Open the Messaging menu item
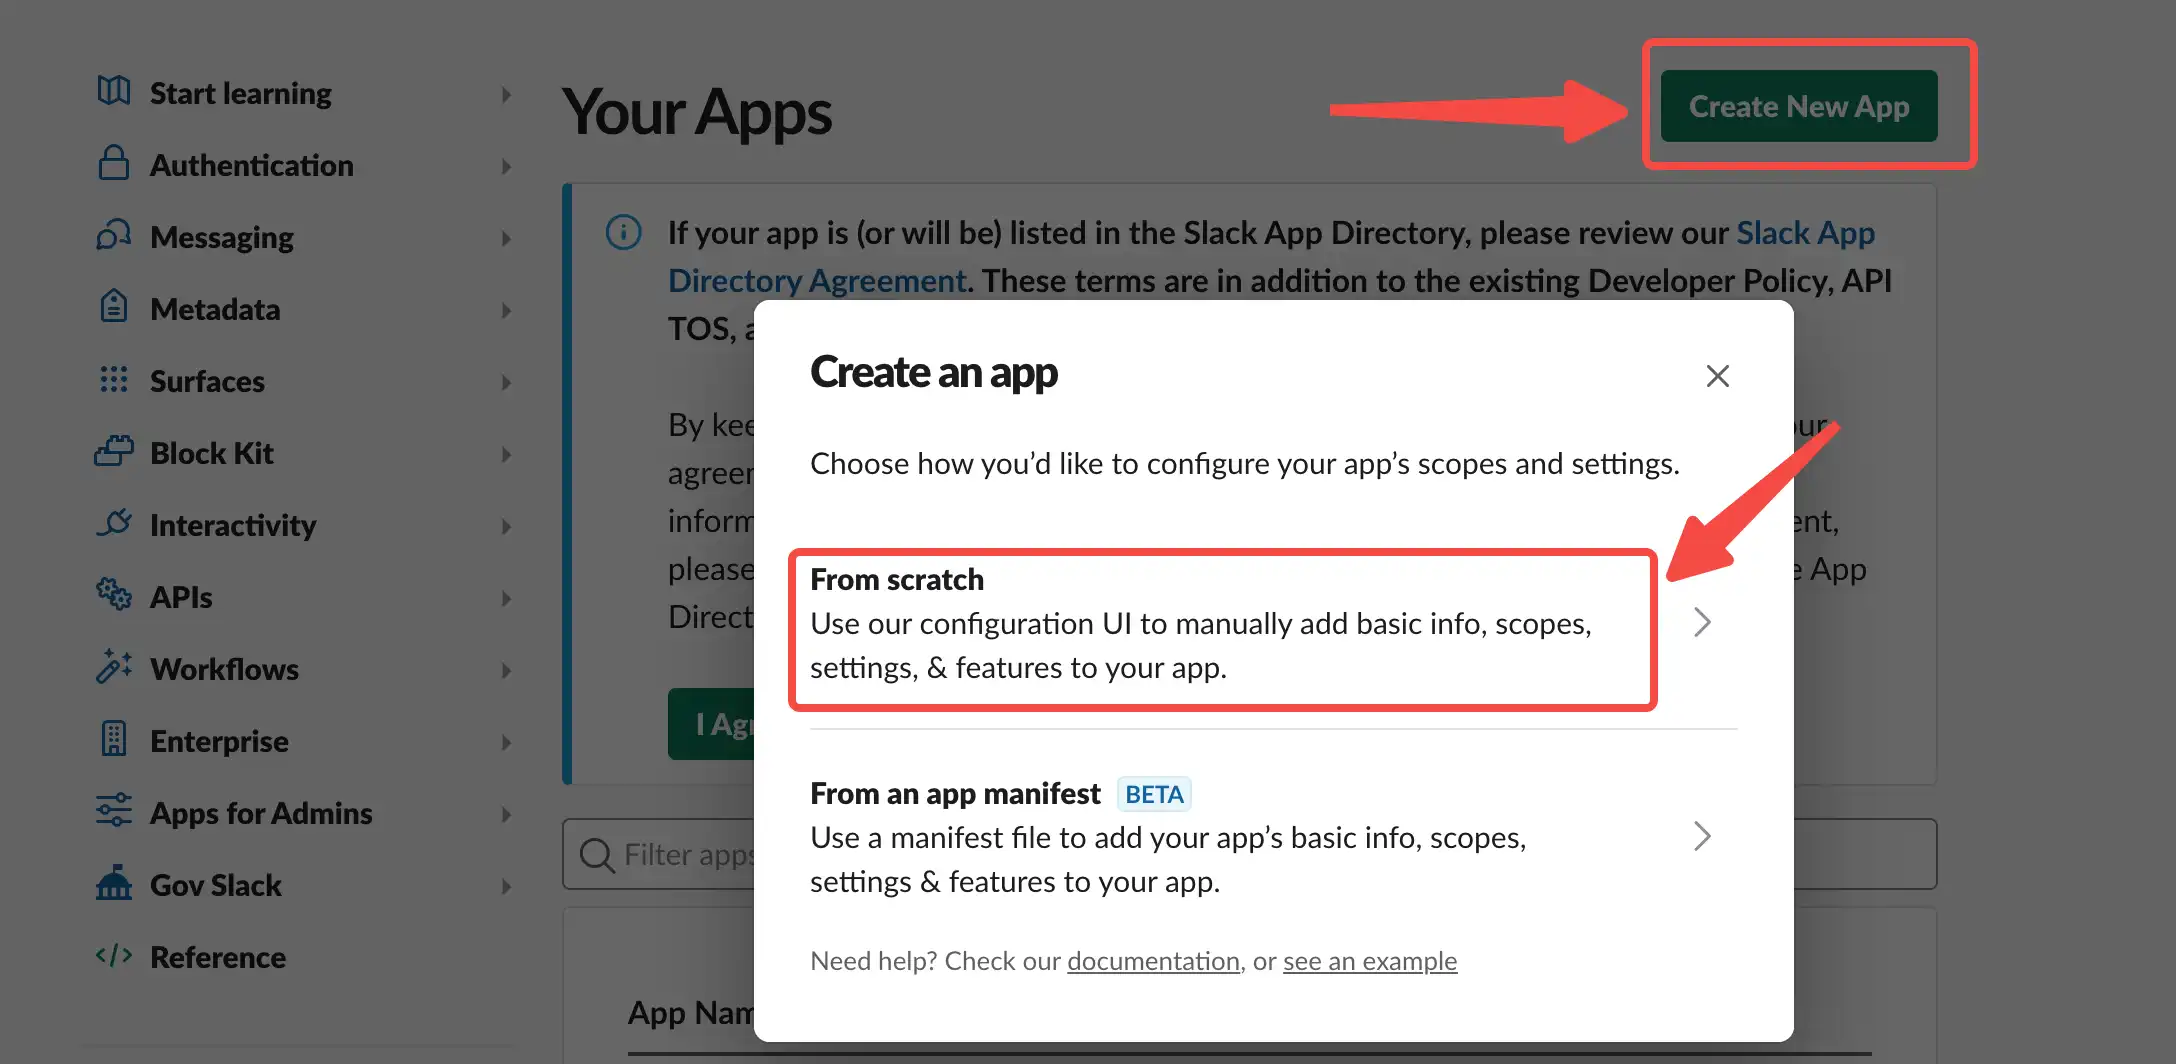This screenshot has height=1064, width=2176. click(222, 238)
